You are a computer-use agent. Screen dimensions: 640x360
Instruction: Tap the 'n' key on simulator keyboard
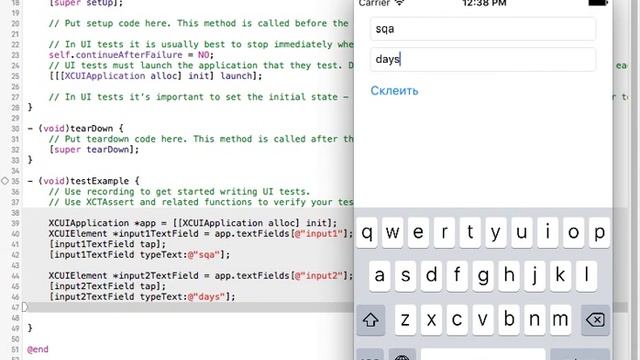535,320
